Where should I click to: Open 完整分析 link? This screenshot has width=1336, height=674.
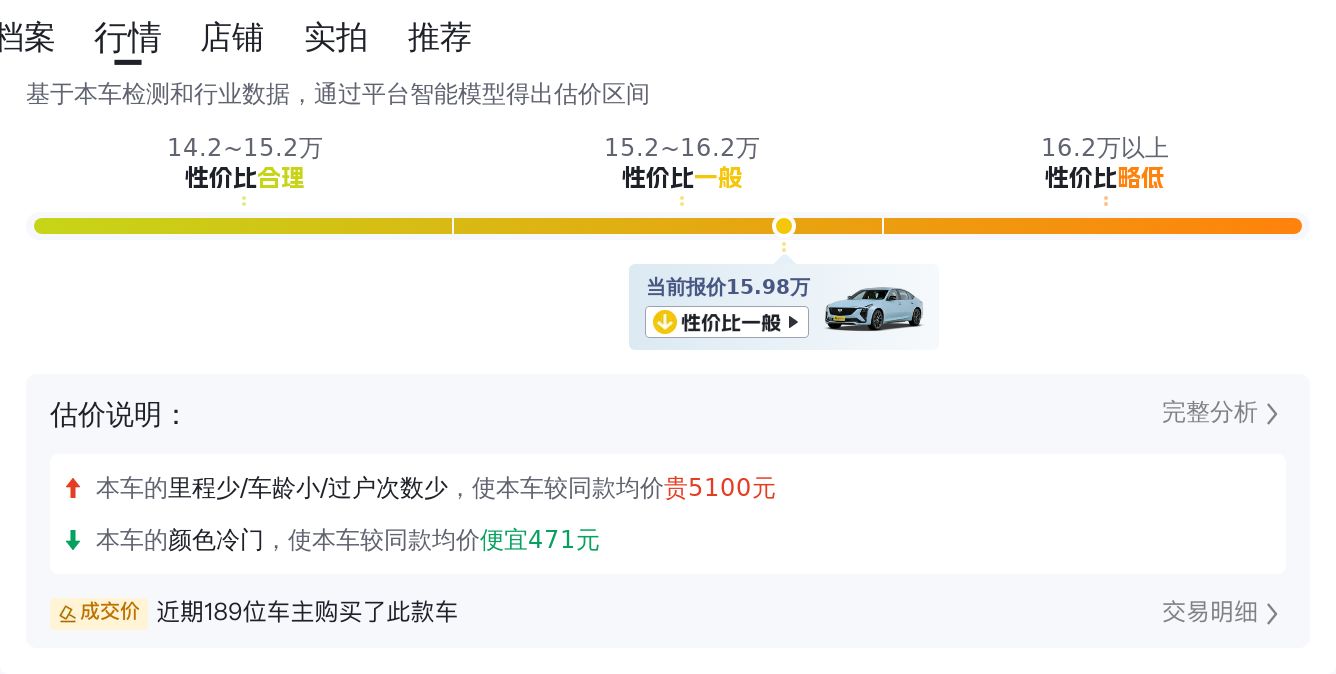tap(1210, 412)
